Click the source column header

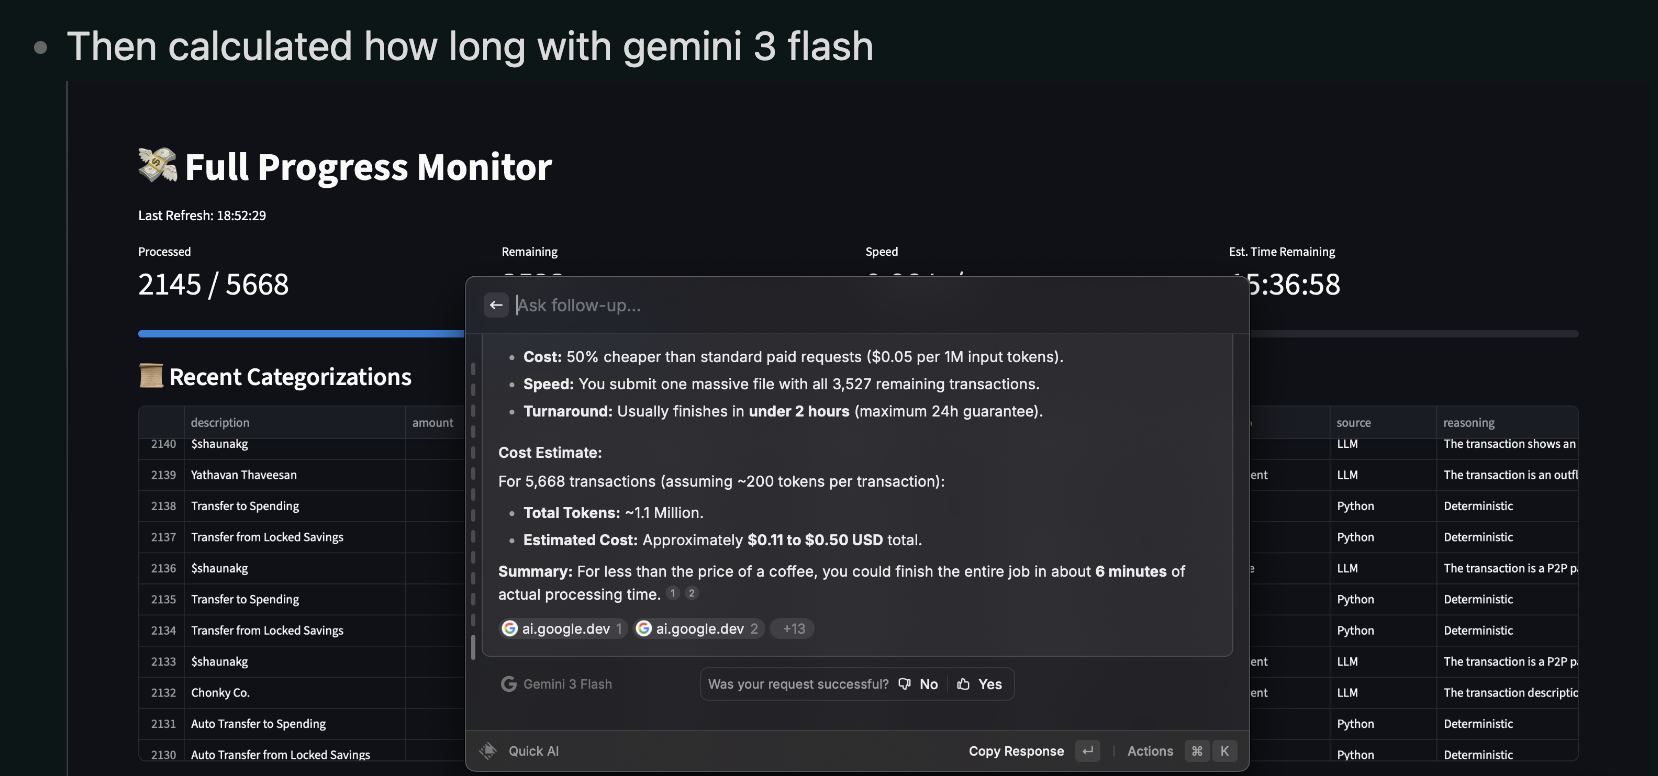[1354, 423]
